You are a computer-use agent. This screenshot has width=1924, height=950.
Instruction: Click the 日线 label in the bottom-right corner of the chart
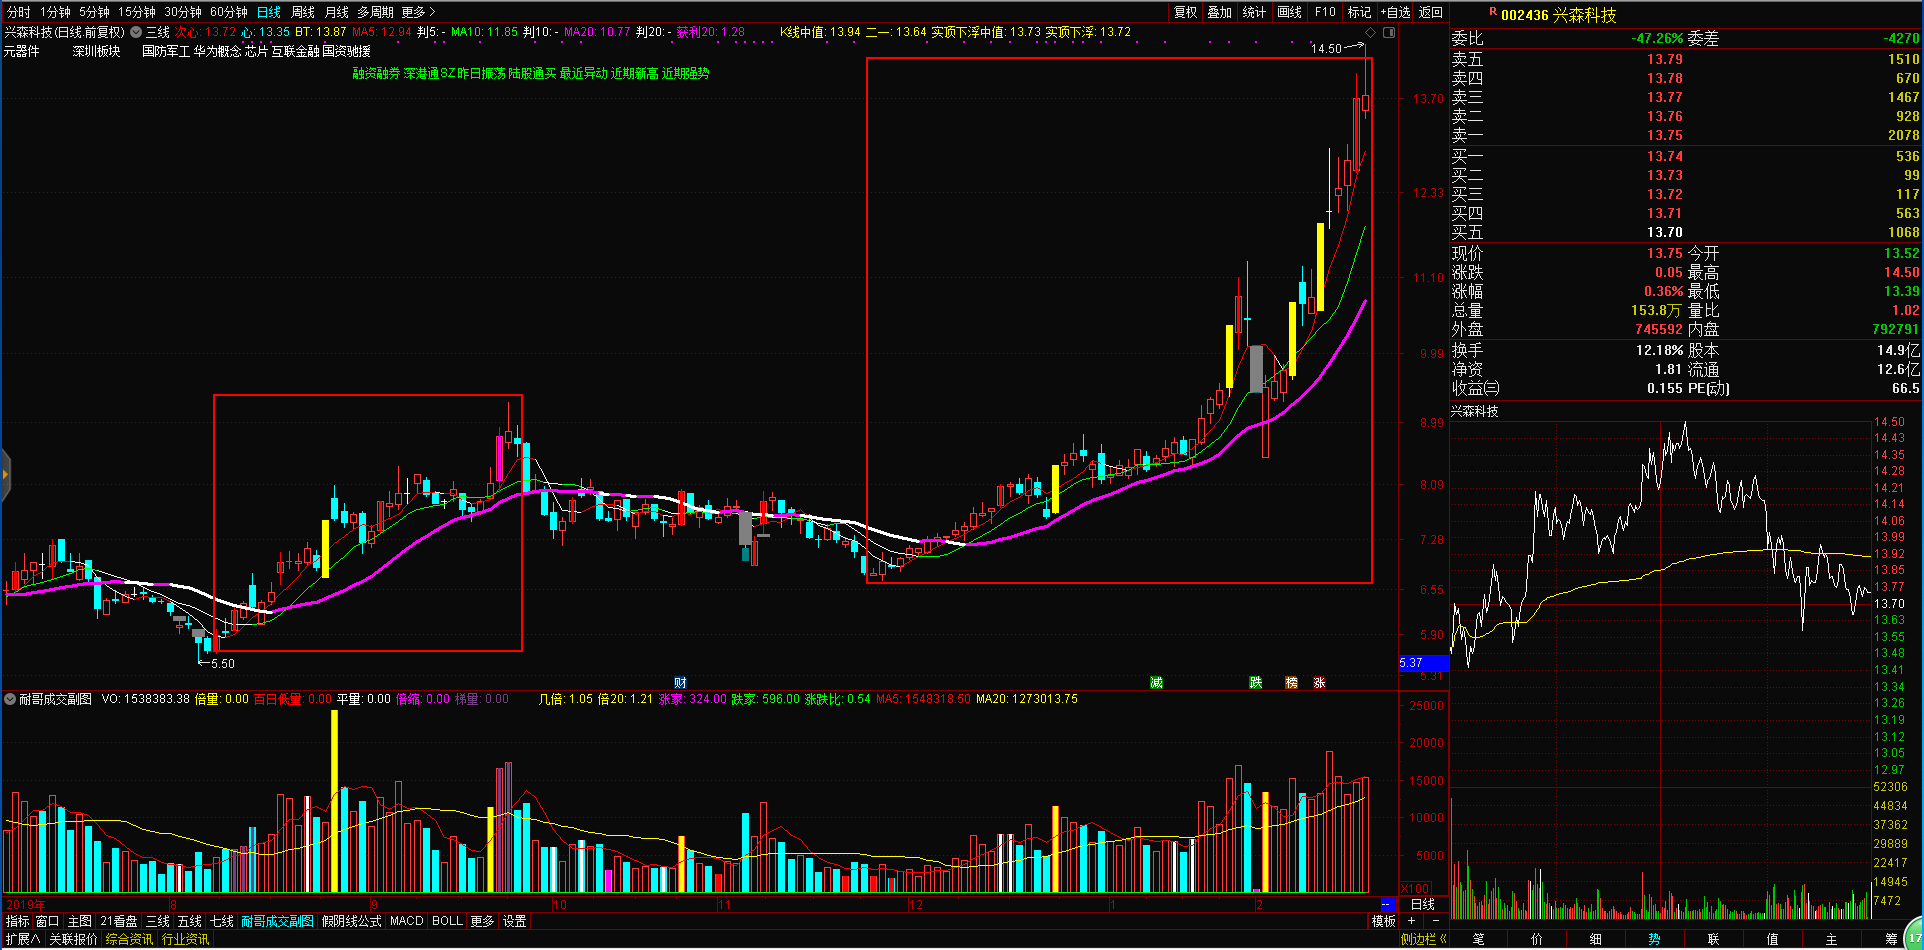coord(1423,904)
